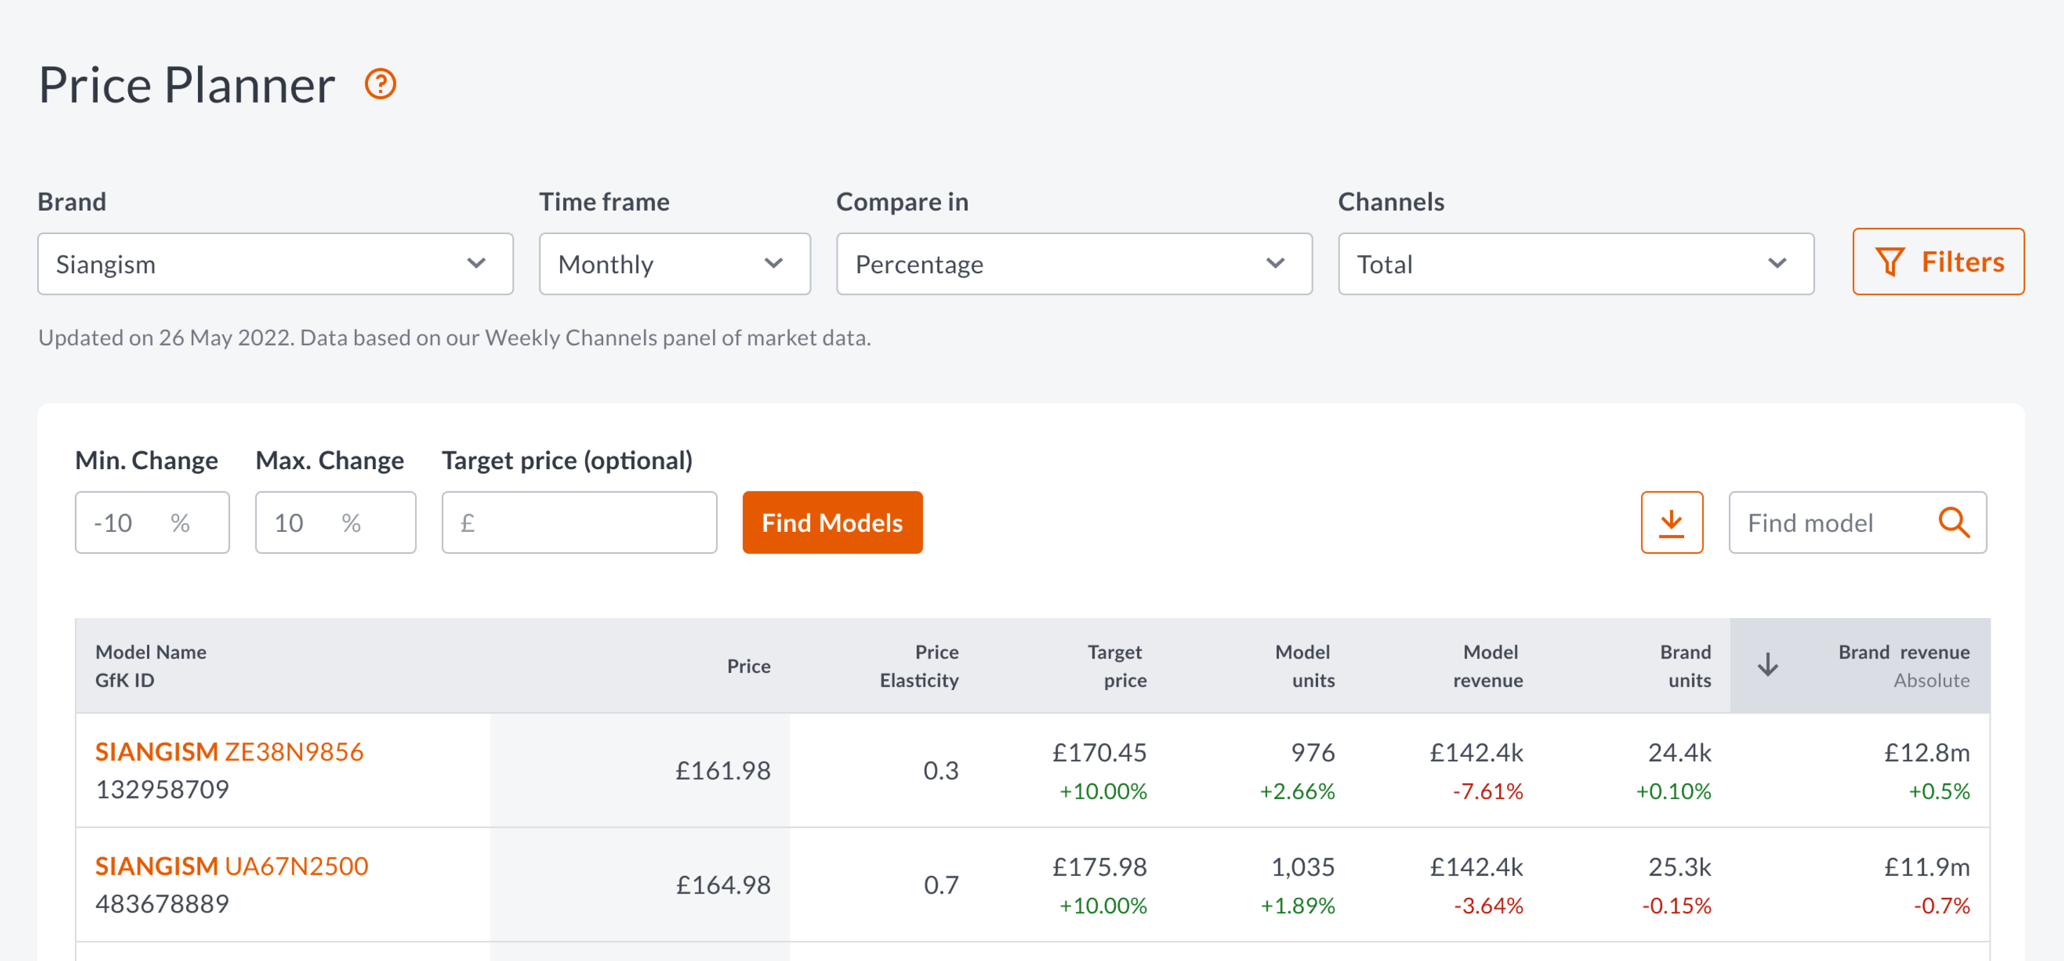Image resolution: width=2064 pixels, height=961 pixels.
Task: Open model SIANGISM ZE38N9856
Action: tap(229, 751)
